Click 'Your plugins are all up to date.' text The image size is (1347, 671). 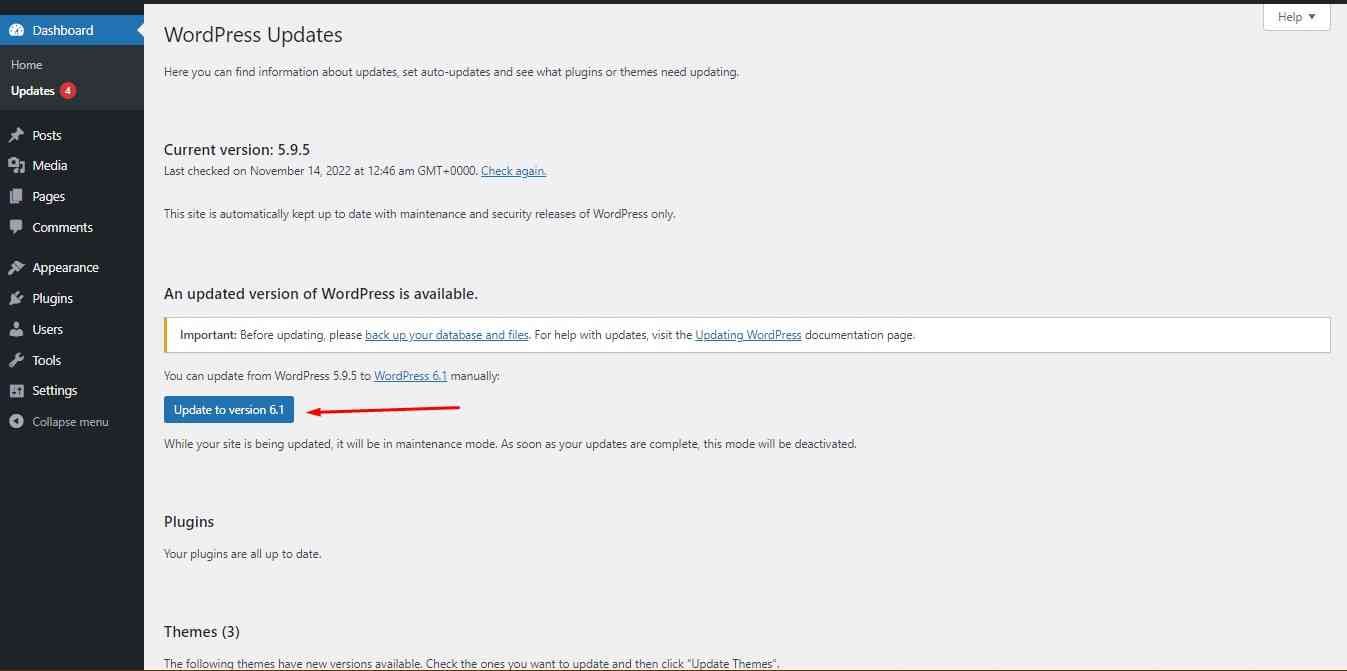click(243, 554)
